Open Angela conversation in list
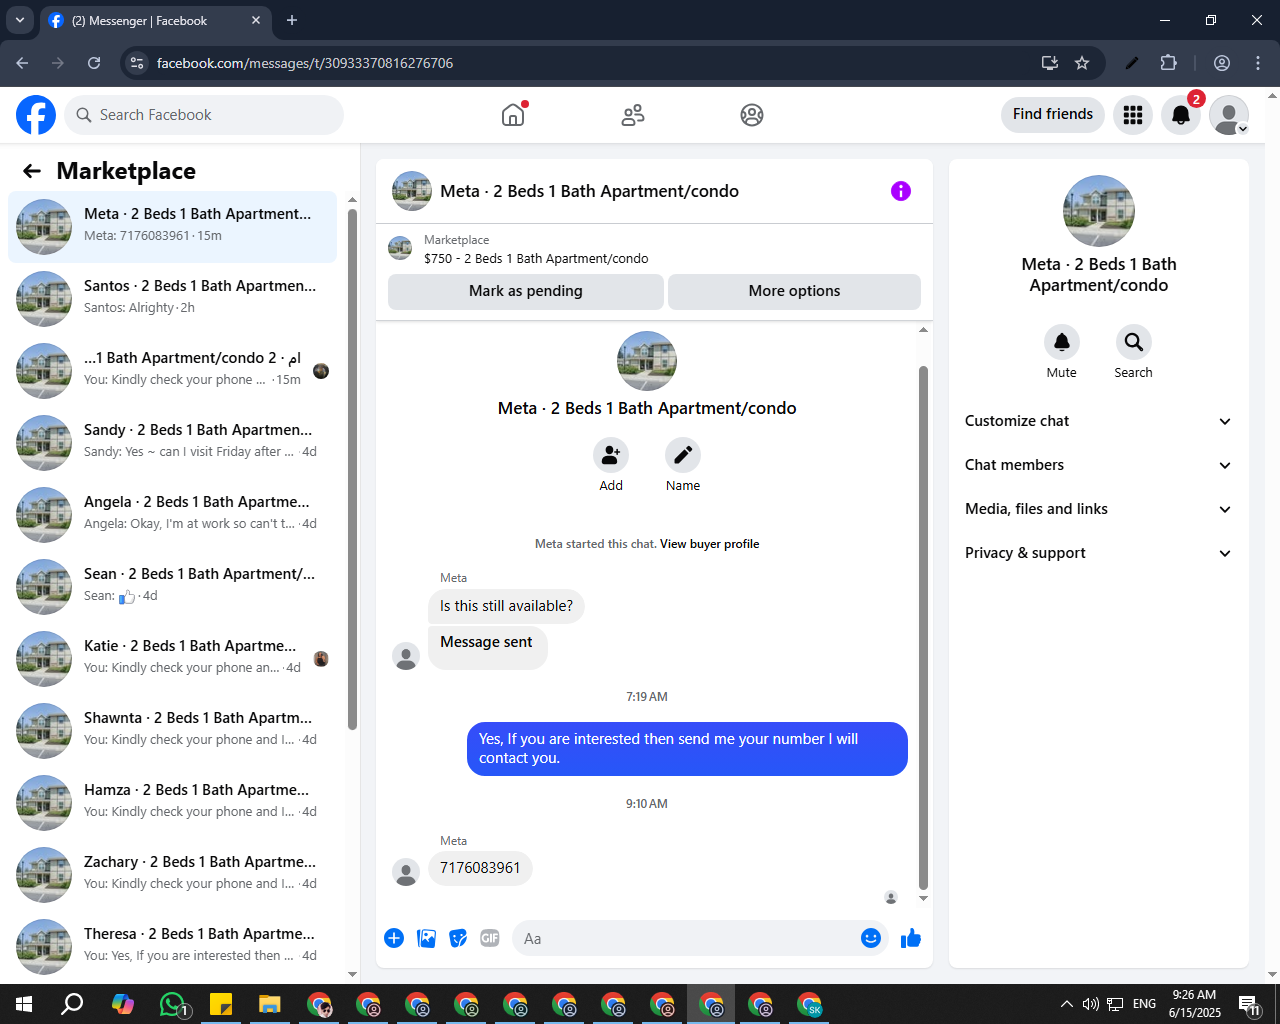The width and height of the screenshot is (1280, 1024). tap(172, 514)
